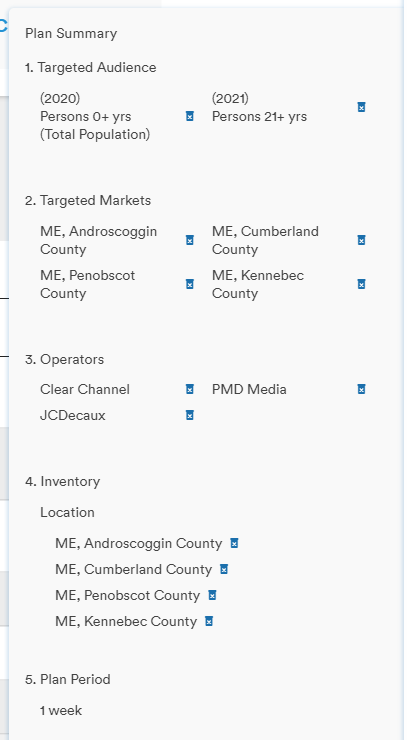This screenshot has width=407, height=740.
Task: Delete Penobscot County from Inventory Location
Action: click(x=212, y=596)
